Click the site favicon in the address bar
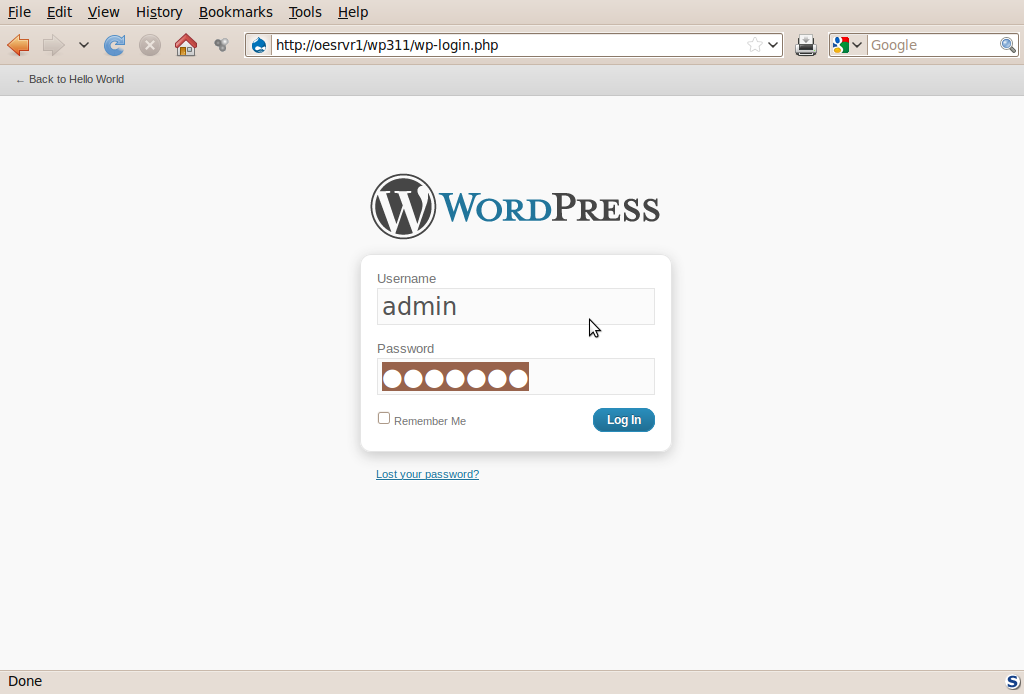This screenshot has width=1024, height=694. [259, 45]
